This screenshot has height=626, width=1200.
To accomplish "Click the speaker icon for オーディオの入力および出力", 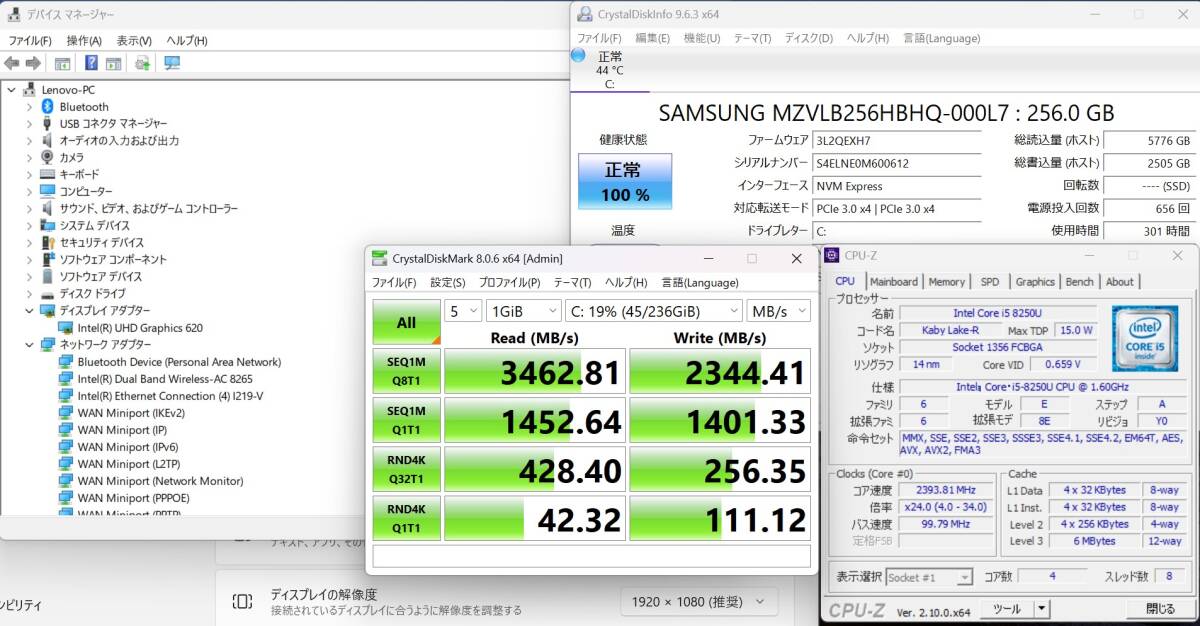I will 47,140.
